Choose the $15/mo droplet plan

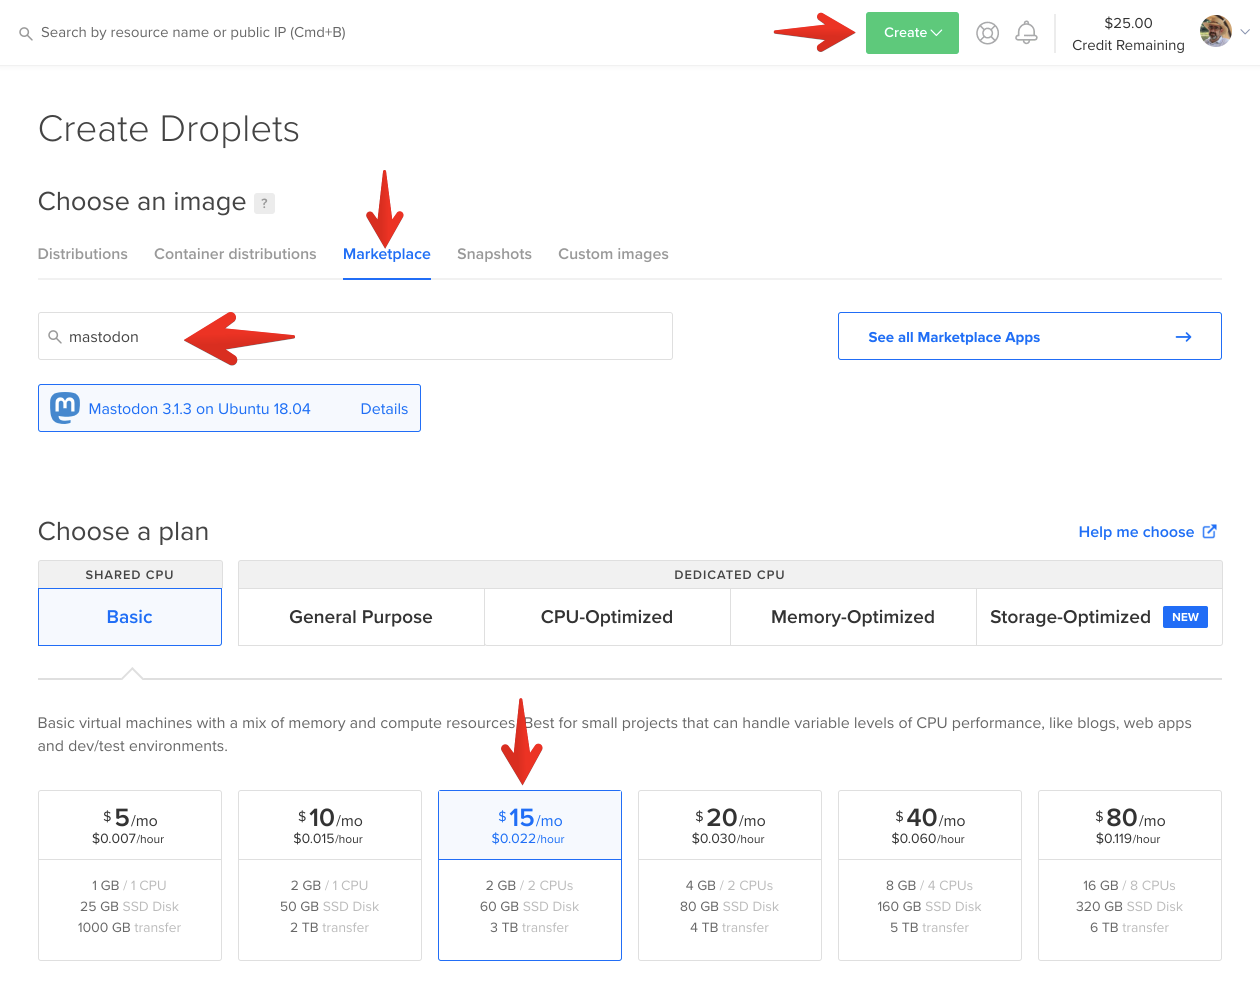(x=530, y=875)
